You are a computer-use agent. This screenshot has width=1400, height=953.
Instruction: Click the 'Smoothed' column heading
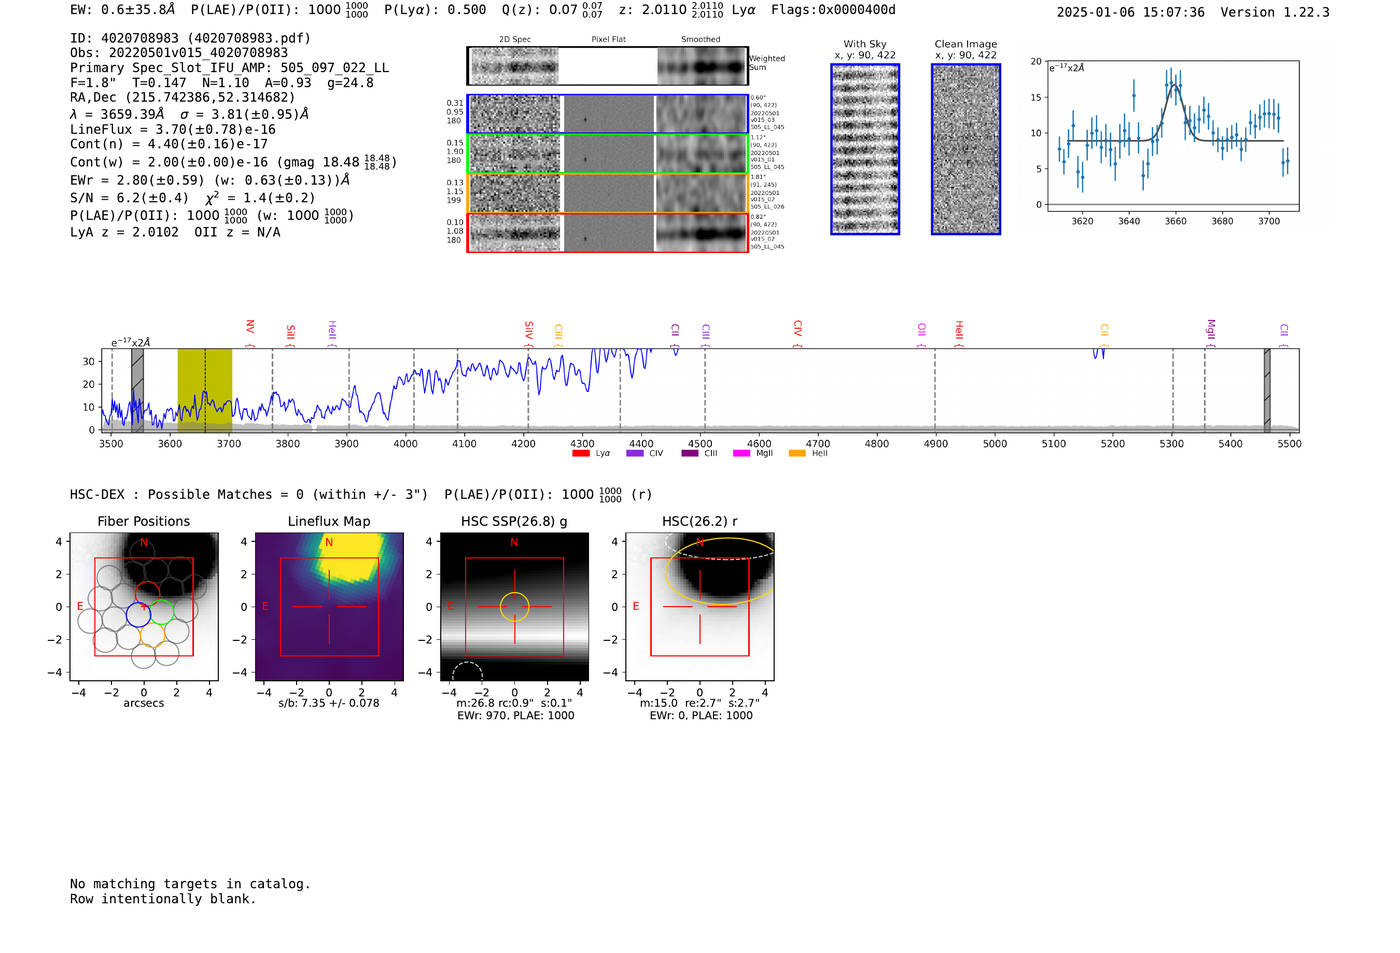pos(701,39)
